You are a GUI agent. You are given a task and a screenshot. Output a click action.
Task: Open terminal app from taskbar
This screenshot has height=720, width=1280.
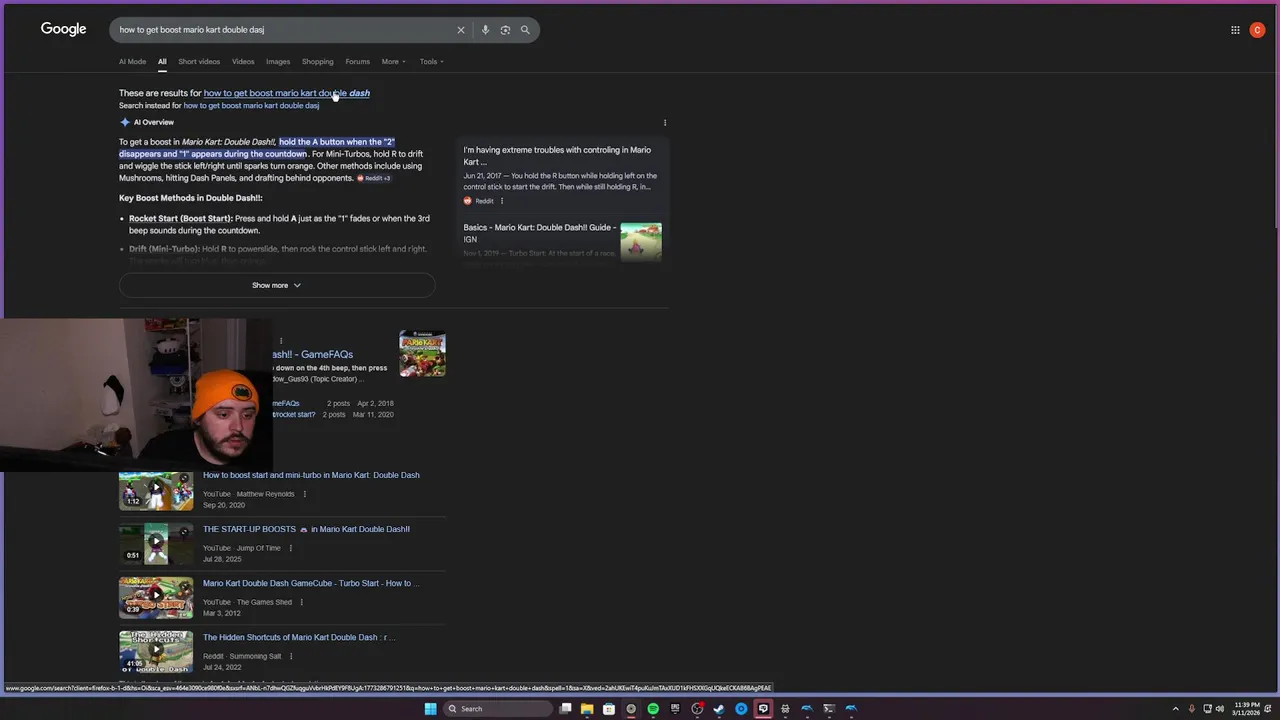point(829,709)
